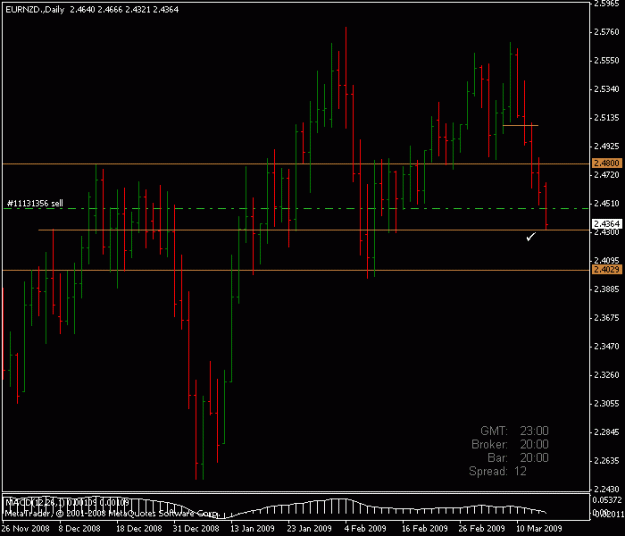Image resolution: width=625 pixels, height=536 pixels.
Task: Click the EURNZD.,Daily chart title text
Action: (35, 10)
